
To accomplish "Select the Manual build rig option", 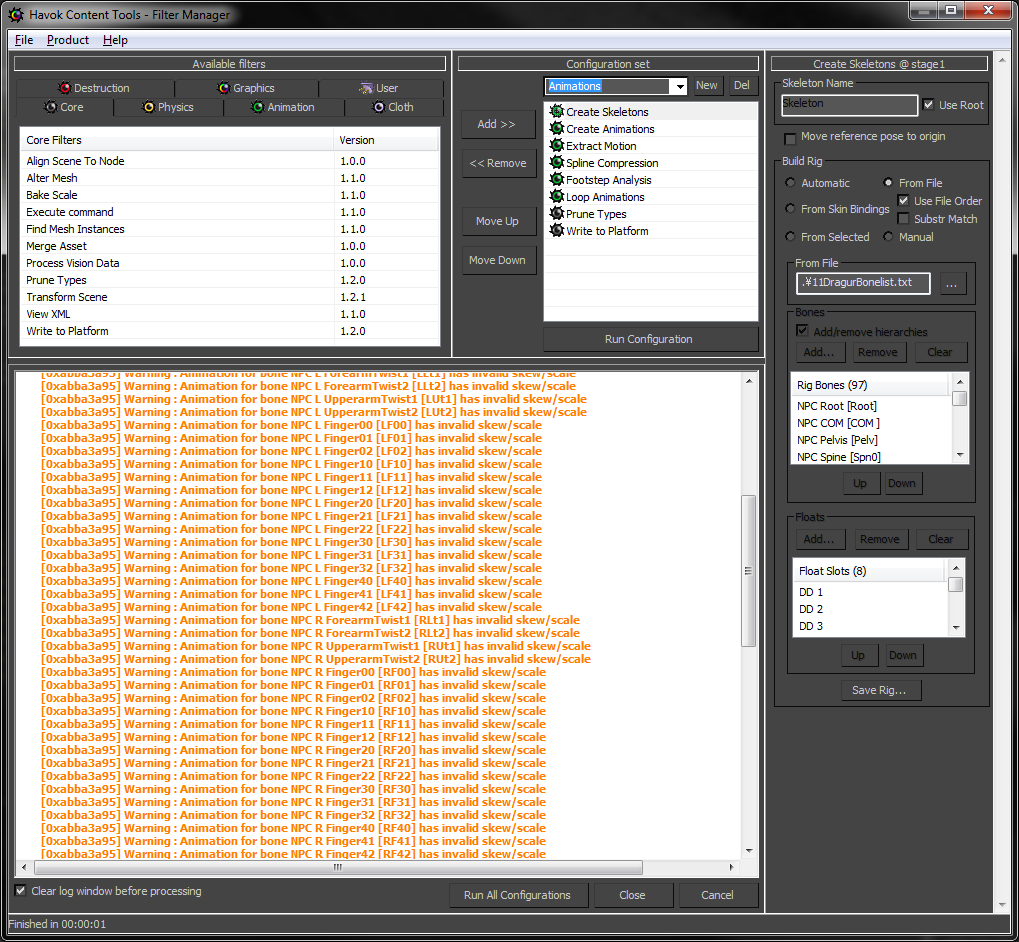I will click(x=888, y=236).
